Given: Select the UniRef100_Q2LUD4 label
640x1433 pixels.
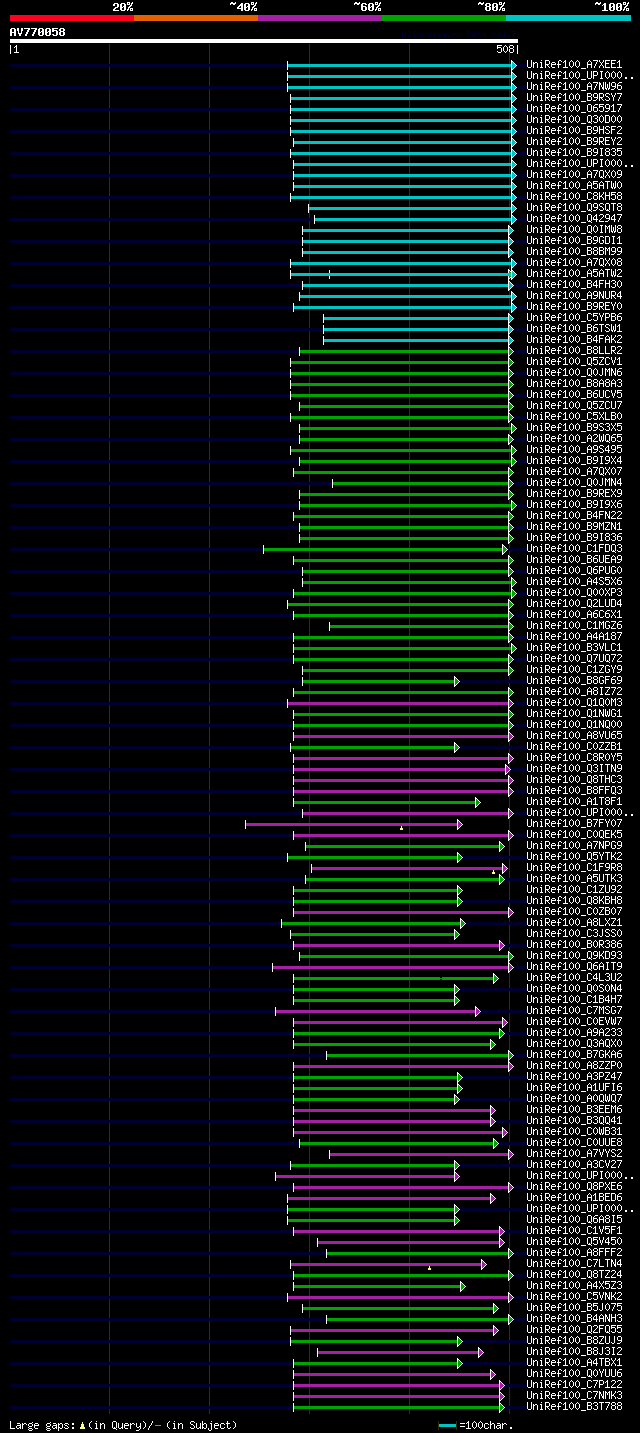Looking at the screenshot, I should click(x=575, y=603).
